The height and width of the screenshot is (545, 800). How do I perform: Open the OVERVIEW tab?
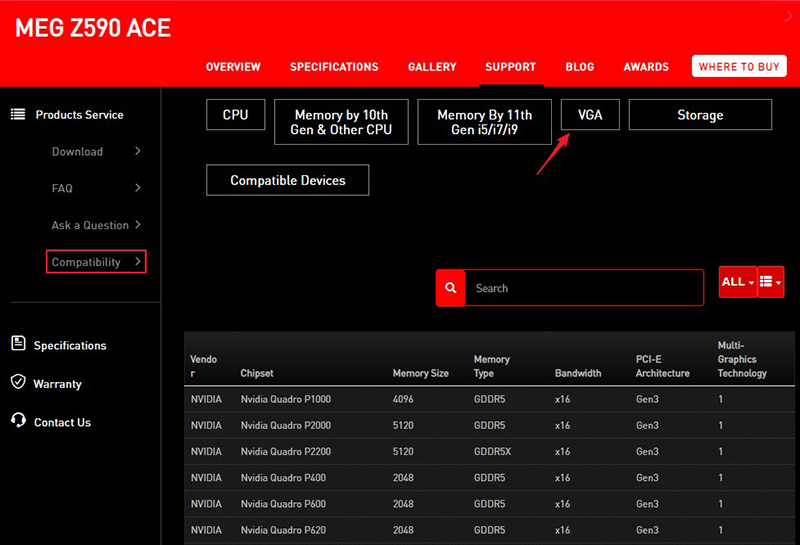click(x=233, y=67)
